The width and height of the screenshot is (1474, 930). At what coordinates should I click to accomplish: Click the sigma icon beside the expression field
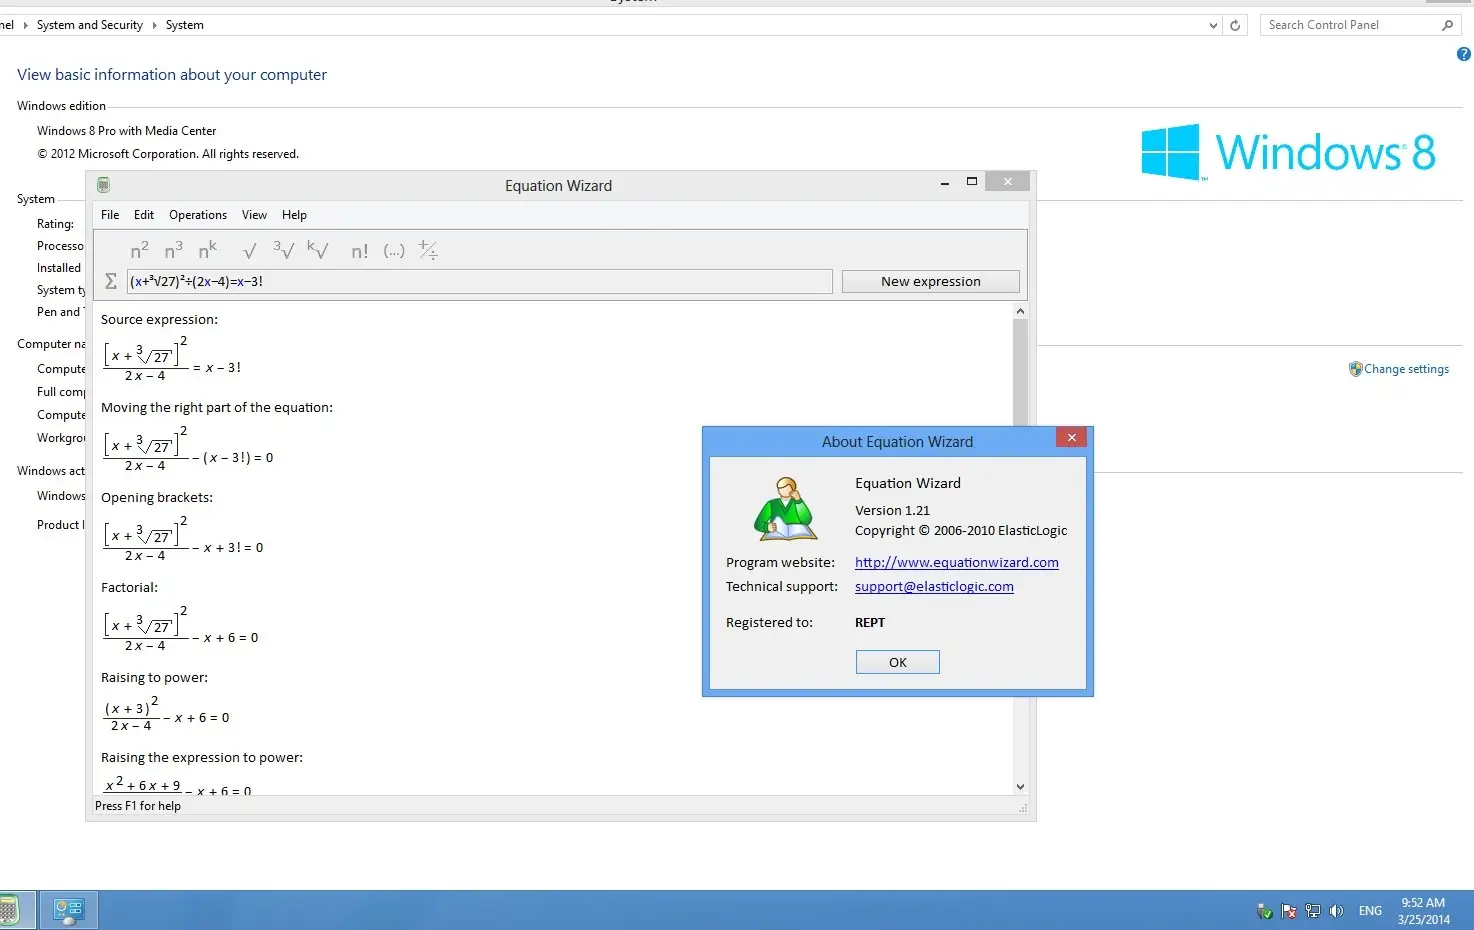pyautogui.click(x=111, y=281)
